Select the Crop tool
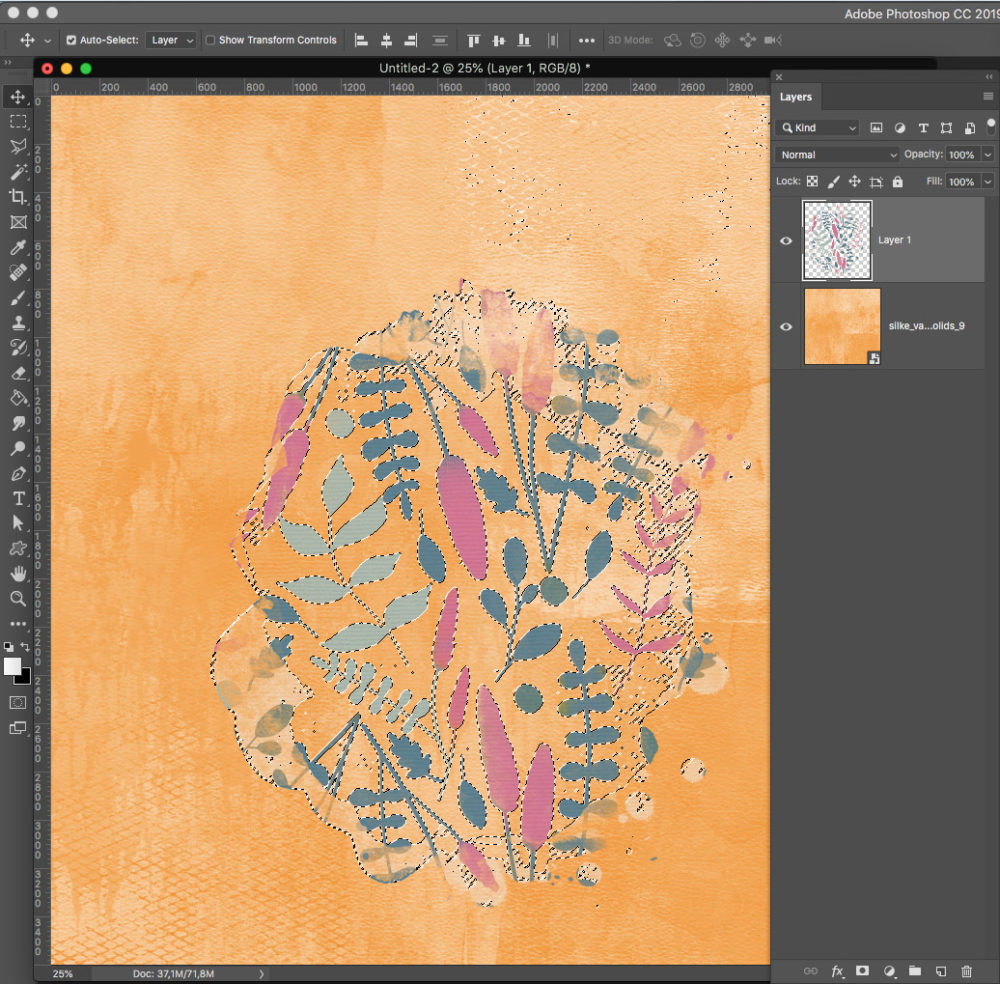 (18, 197)
